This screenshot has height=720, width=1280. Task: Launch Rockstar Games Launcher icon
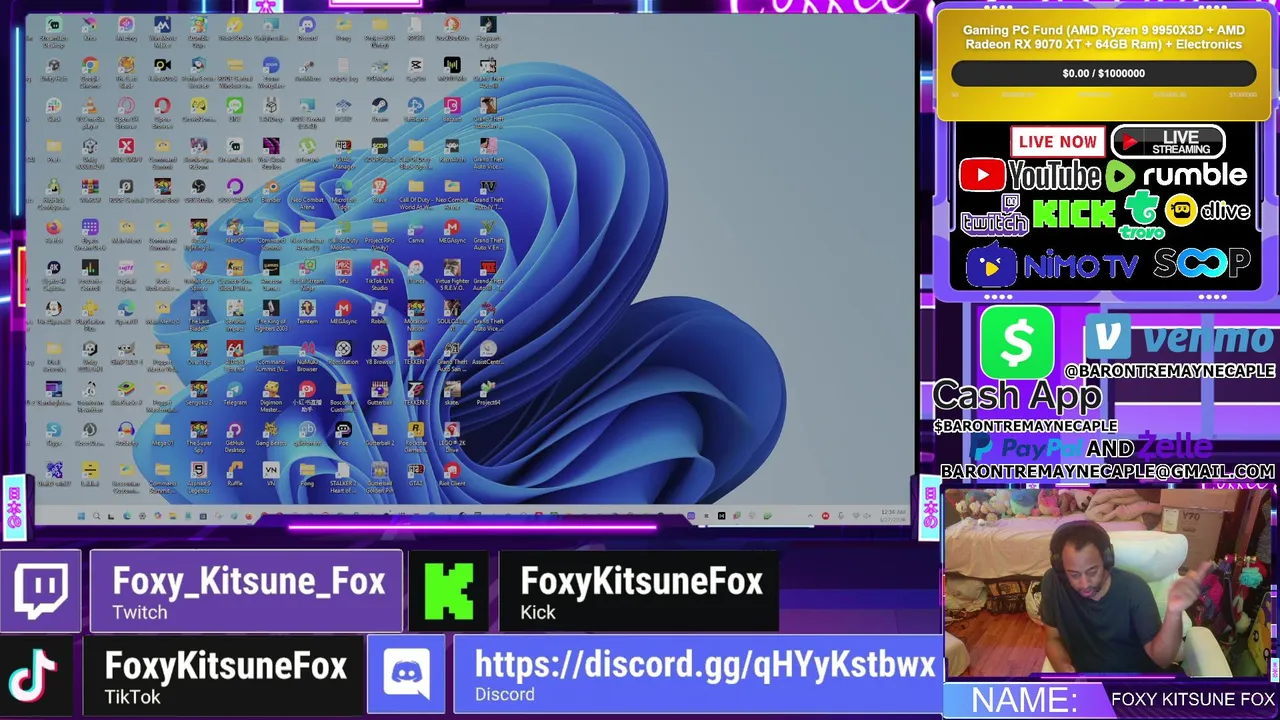[416, 430]
